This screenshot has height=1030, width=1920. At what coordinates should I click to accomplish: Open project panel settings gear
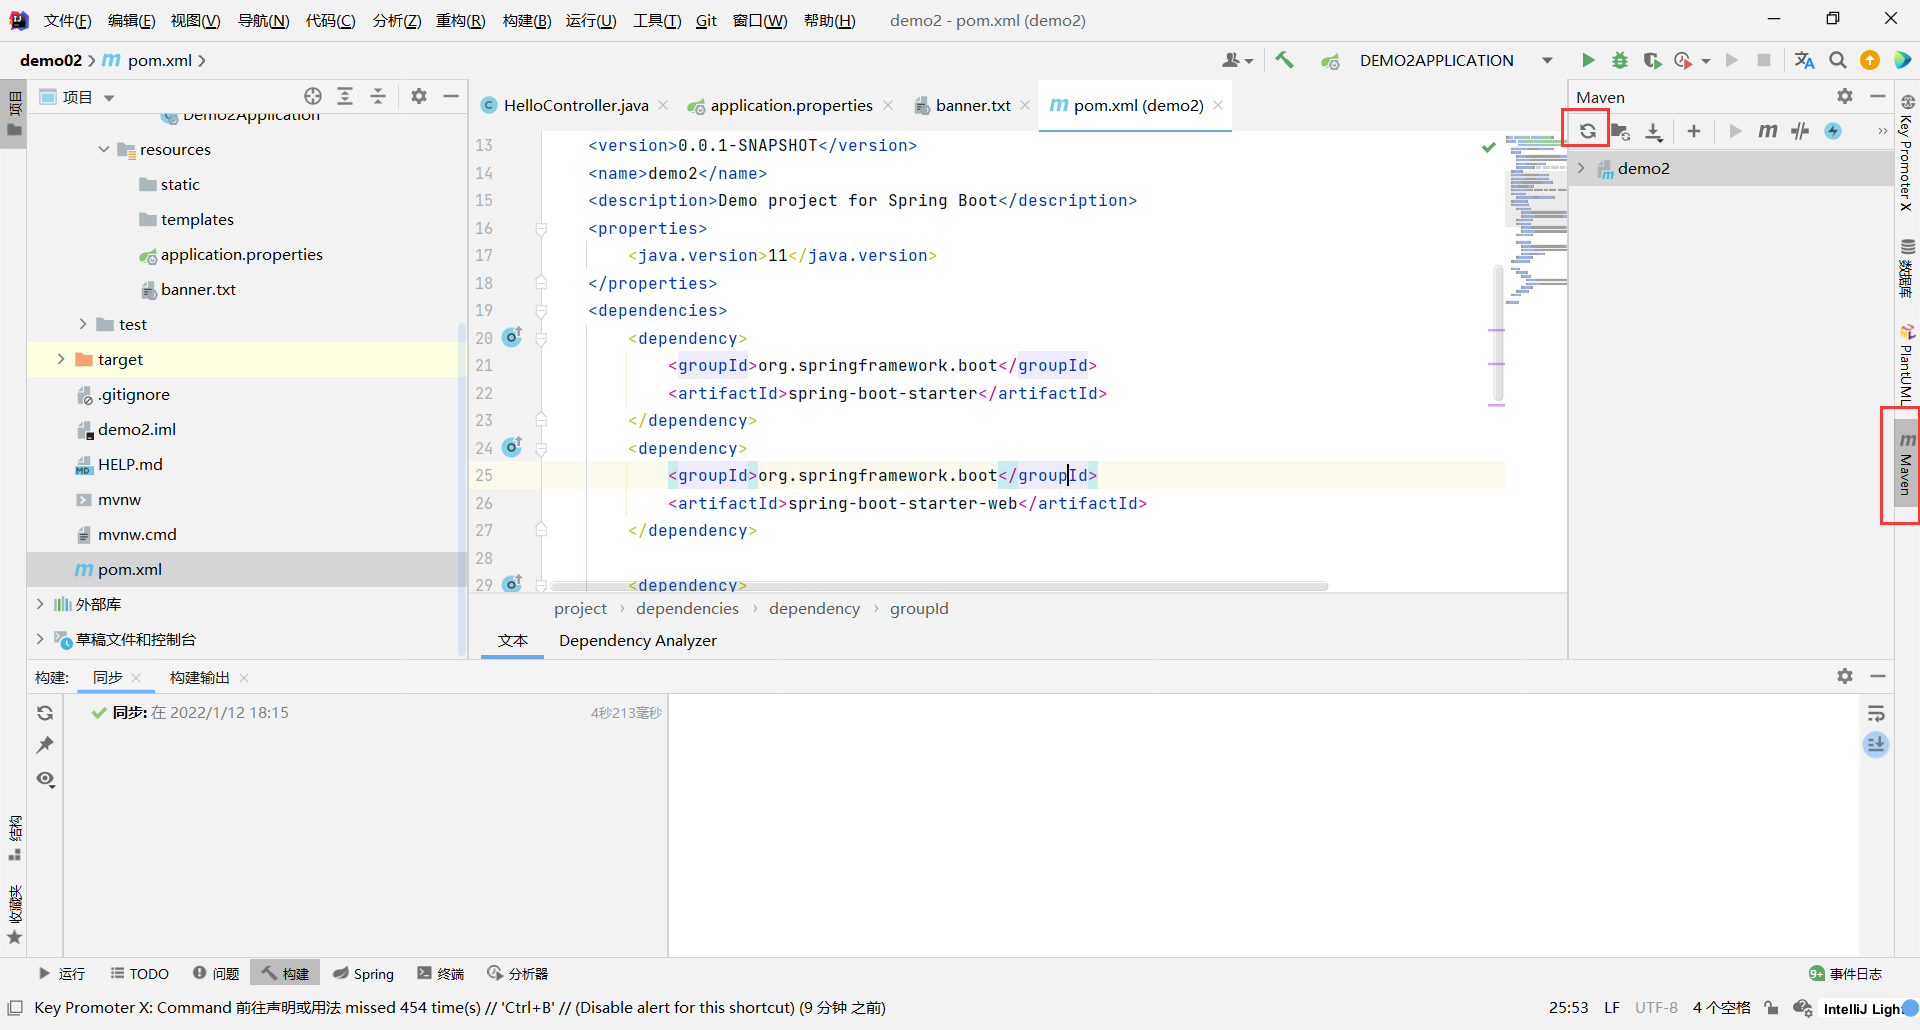419,96
